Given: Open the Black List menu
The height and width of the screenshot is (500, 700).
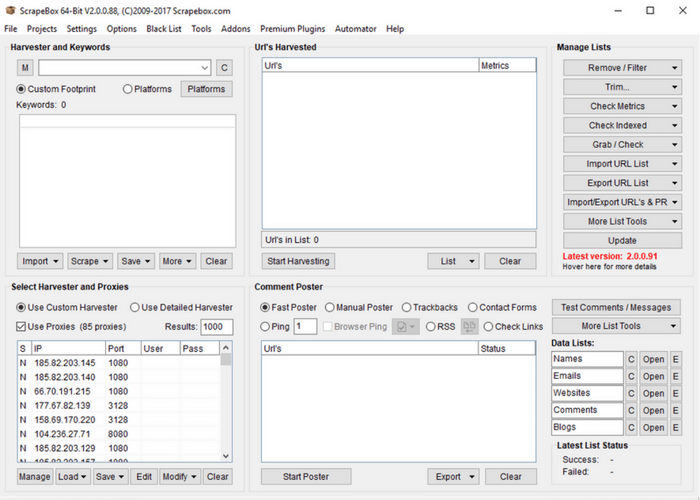Looking at the screenshot, I should coord(164,29).
